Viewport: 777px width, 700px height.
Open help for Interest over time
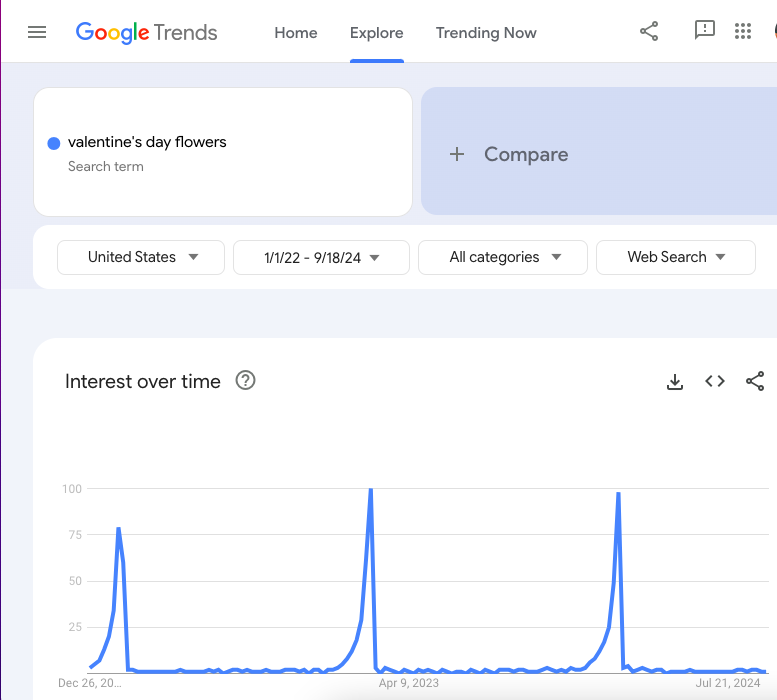(x=245, y=381)
